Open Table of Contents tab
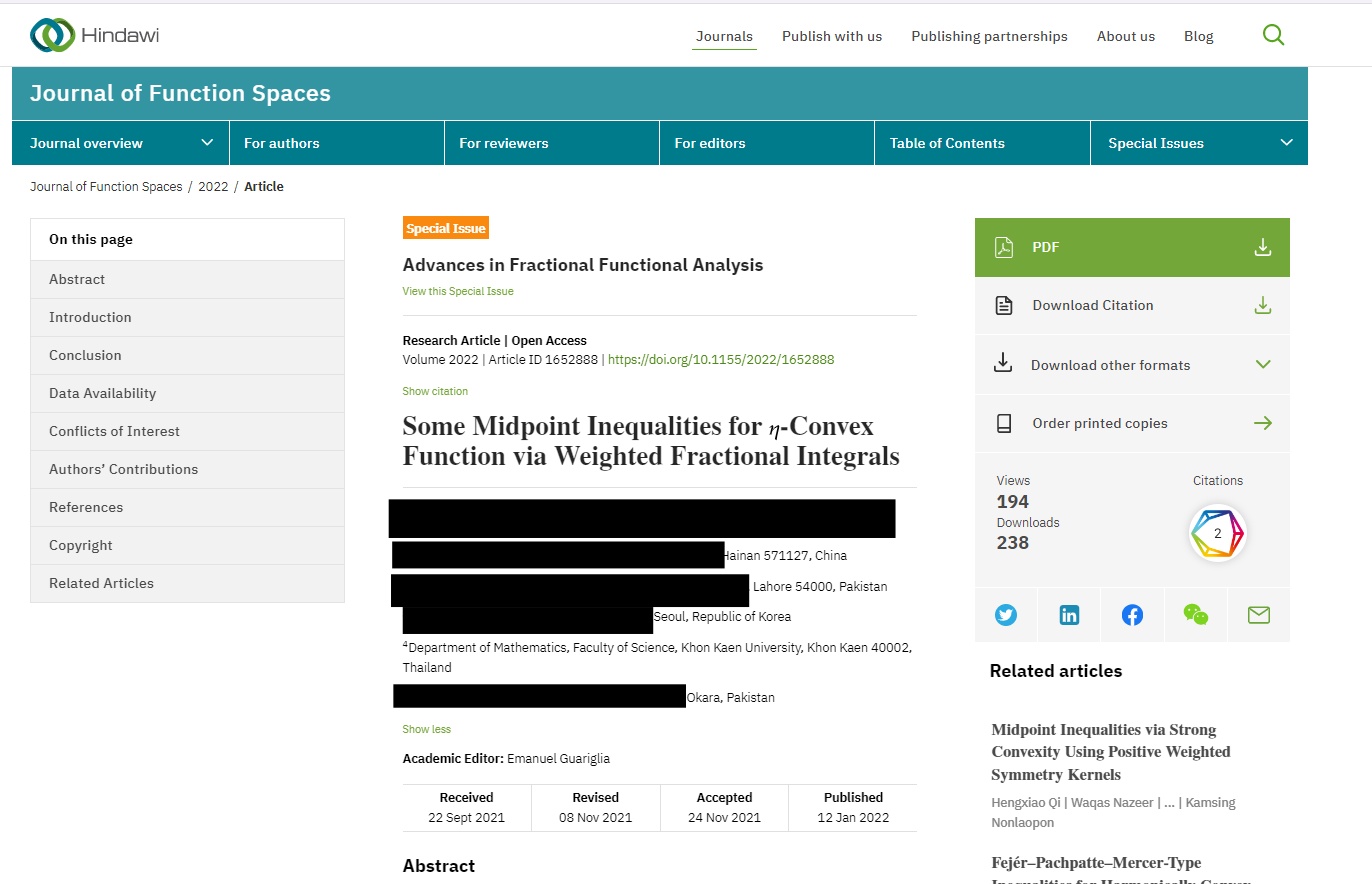 point(947,143)
